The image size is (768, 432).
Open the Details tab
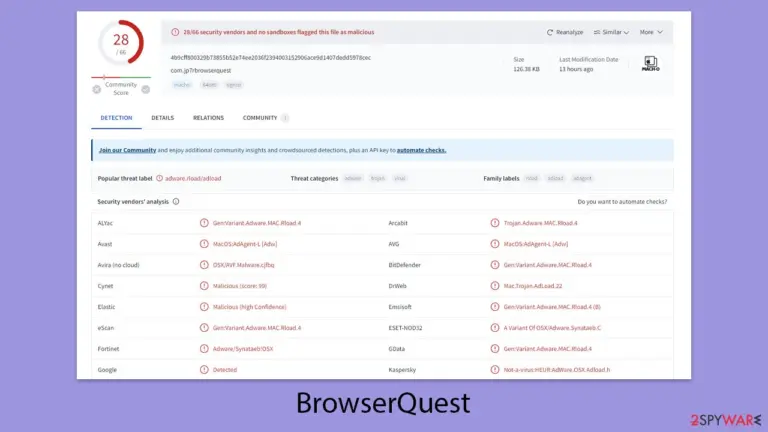[162, 118]
